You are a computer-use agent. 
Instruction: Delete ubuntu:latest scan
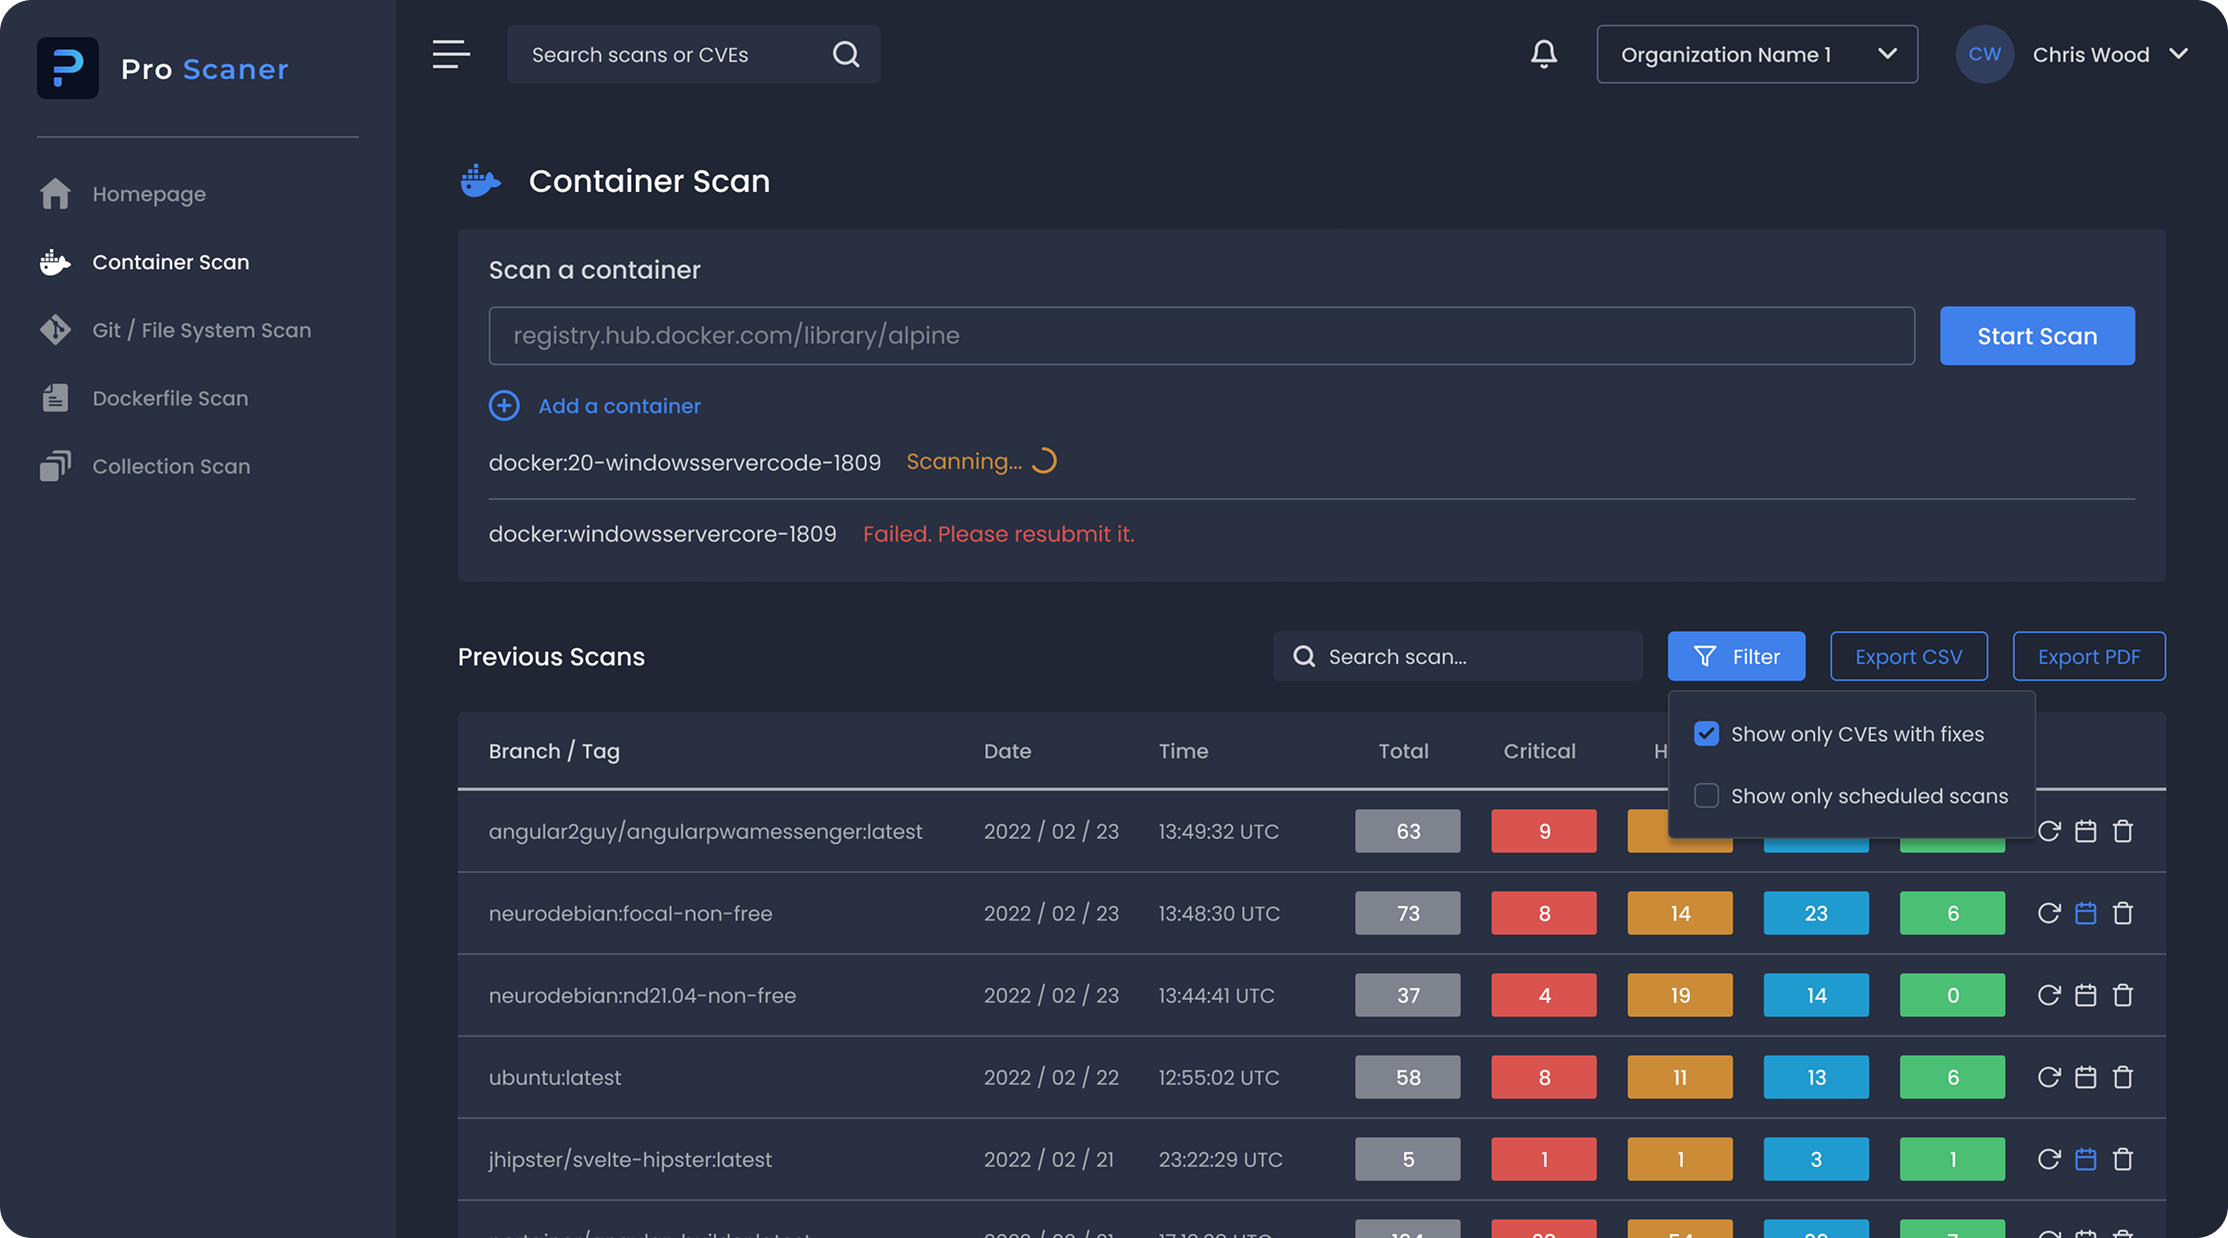(x=2123, y=1077)
